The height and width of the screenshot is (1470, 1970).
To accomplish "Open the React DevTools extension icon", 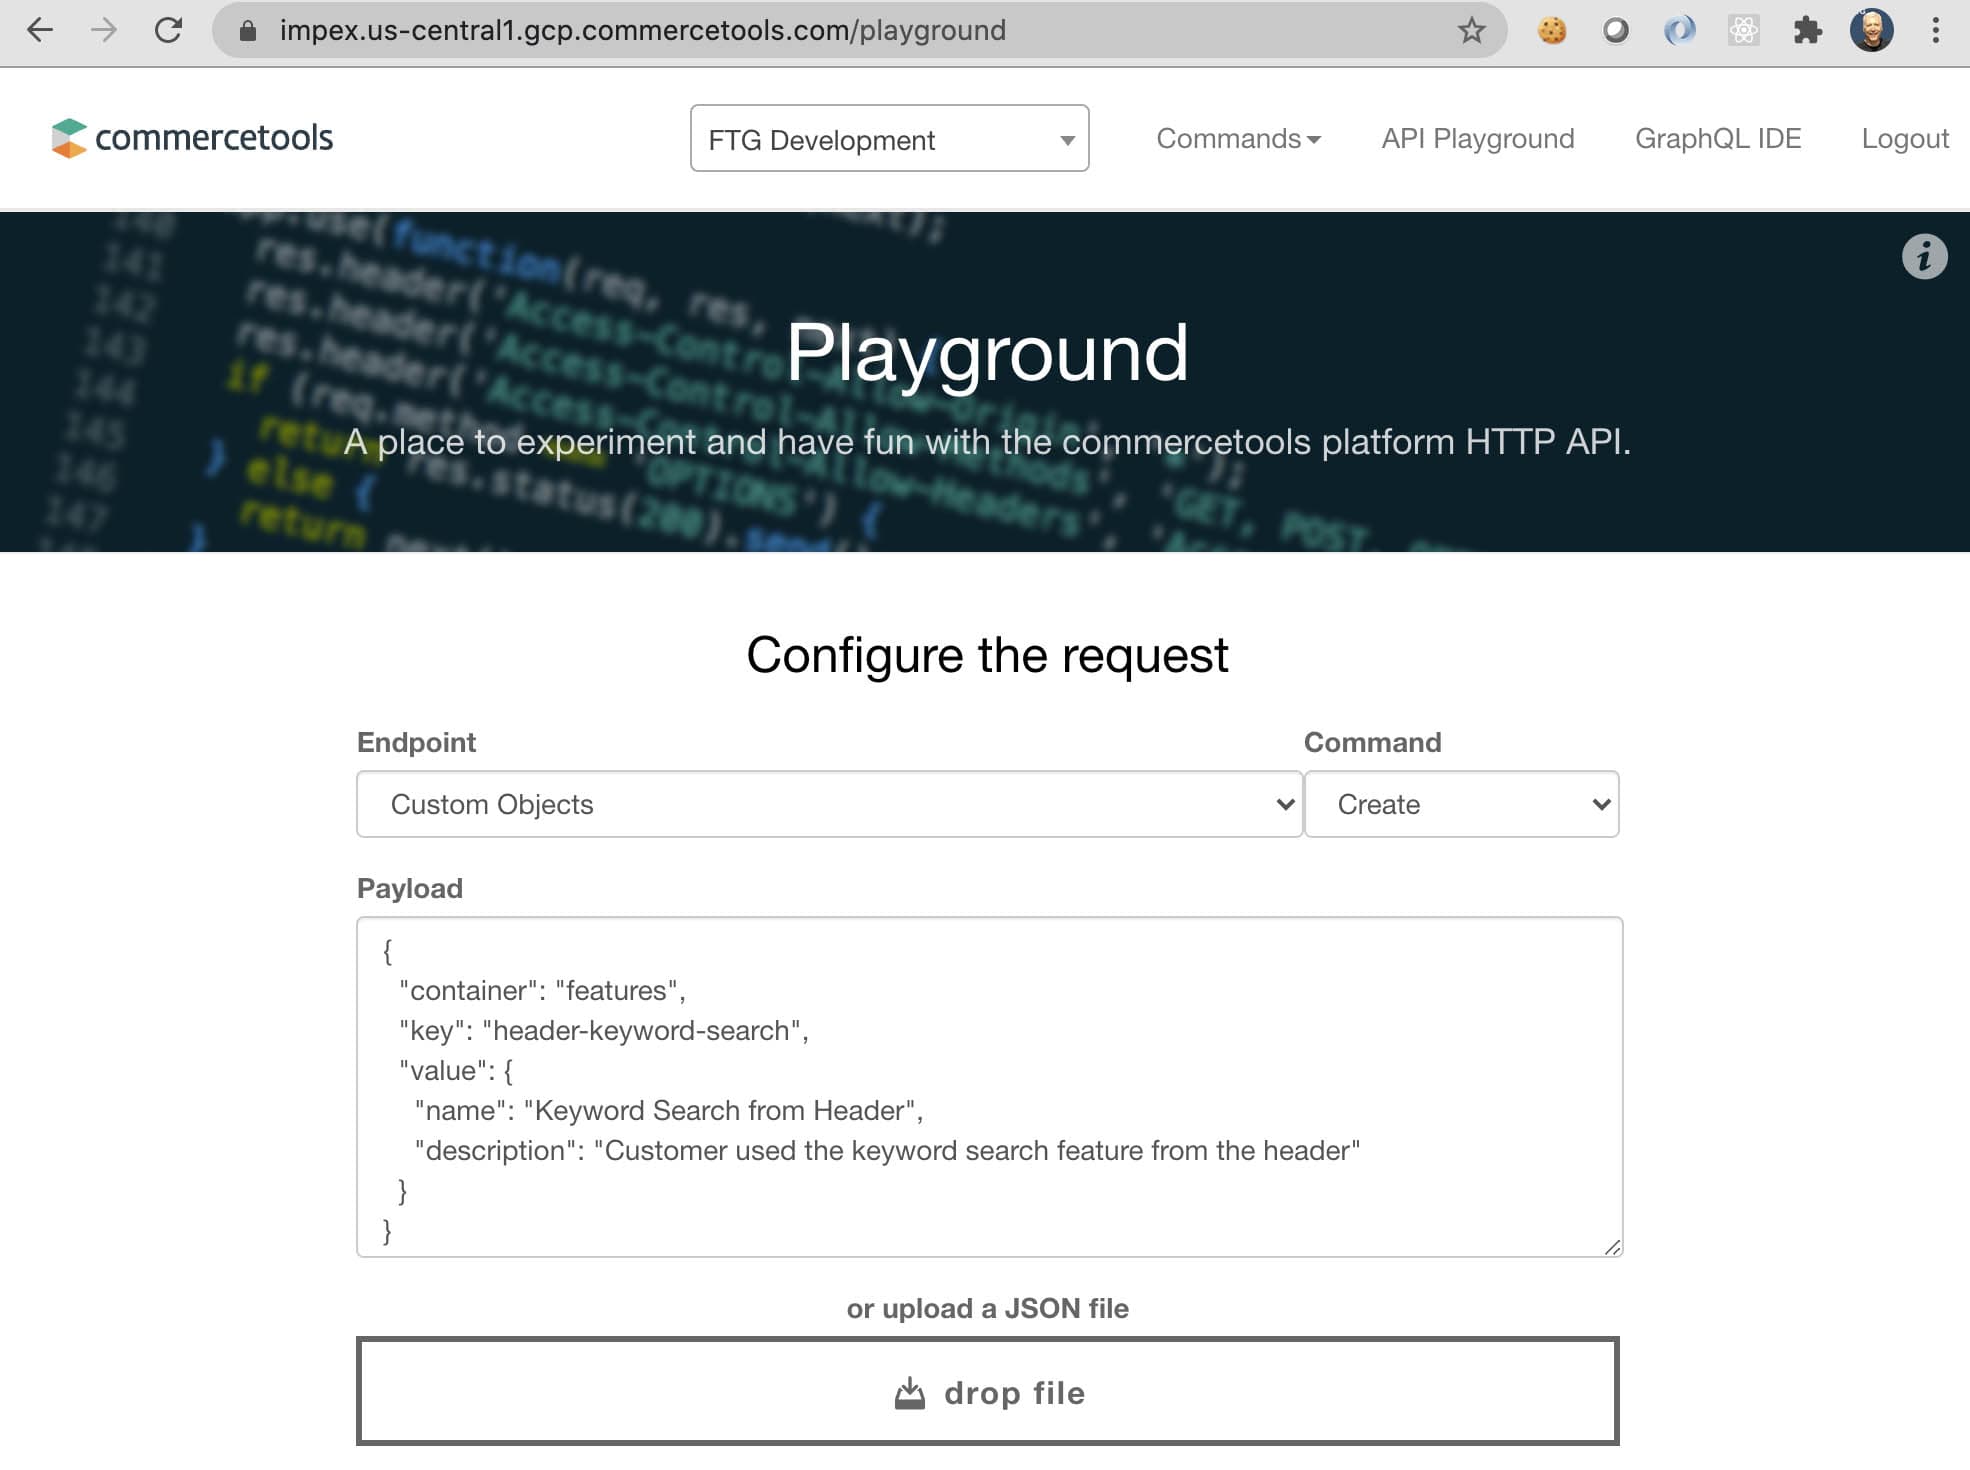I will click(1743, 31).
